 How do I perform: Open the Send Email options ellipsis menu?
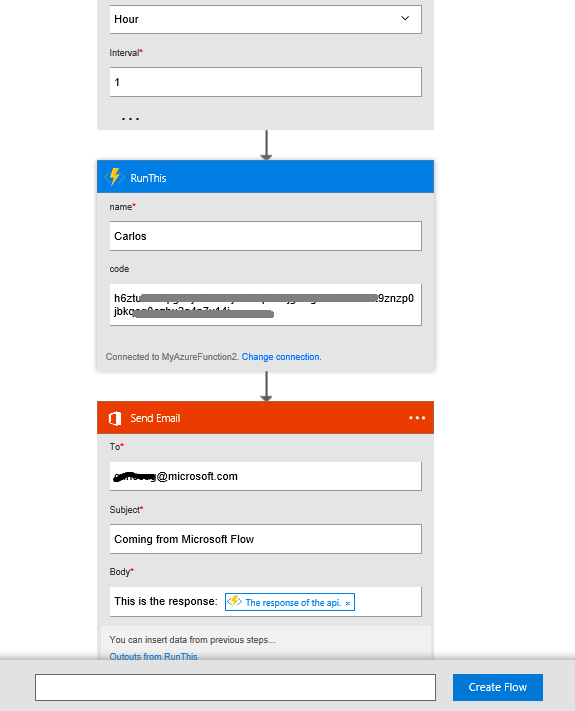pos(417,418)
